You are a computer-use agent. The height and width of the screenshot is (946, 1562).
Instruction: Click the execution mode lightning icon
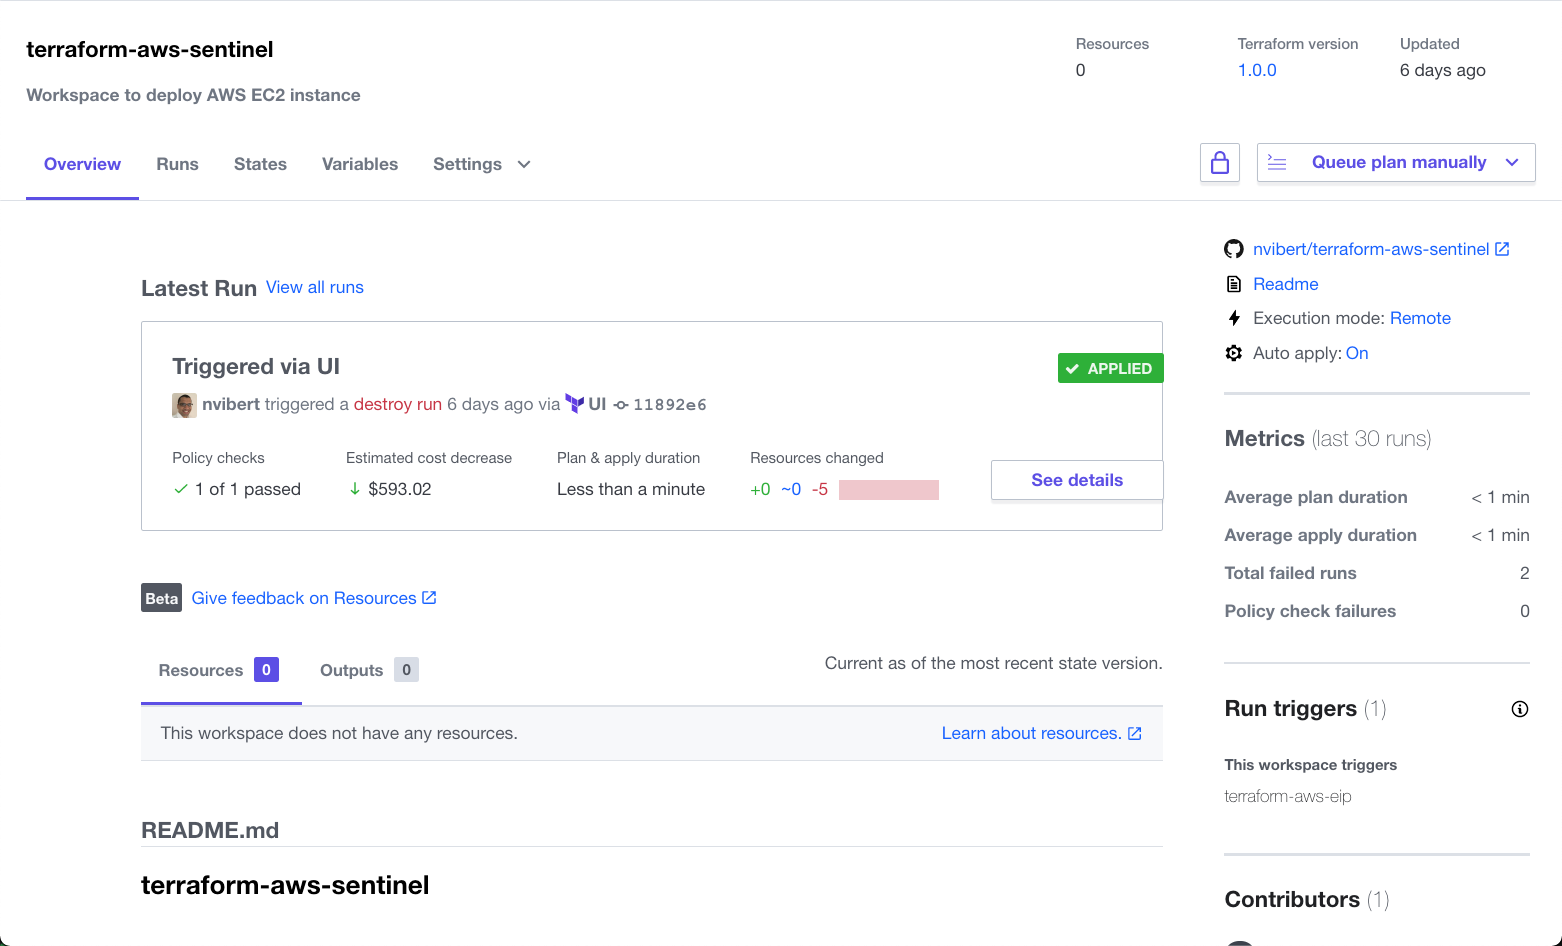pyautogui.click(x=1234, y=318)
